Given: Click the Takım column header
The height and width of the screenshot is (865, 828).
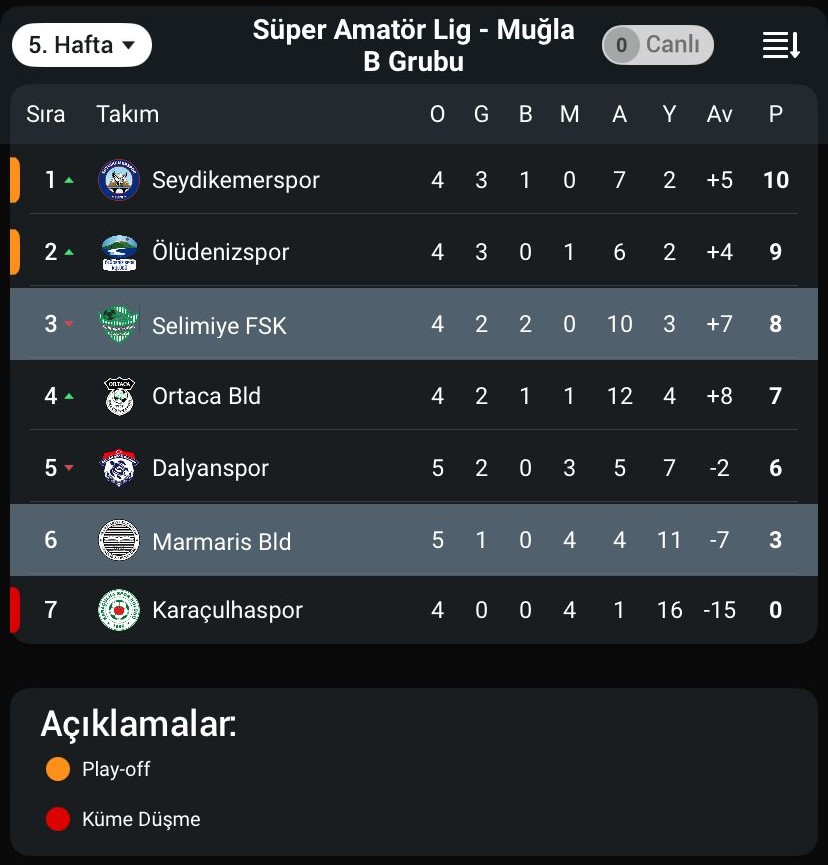Looking at the screenshot, I should pyautogui.click(x=127, y=114).
